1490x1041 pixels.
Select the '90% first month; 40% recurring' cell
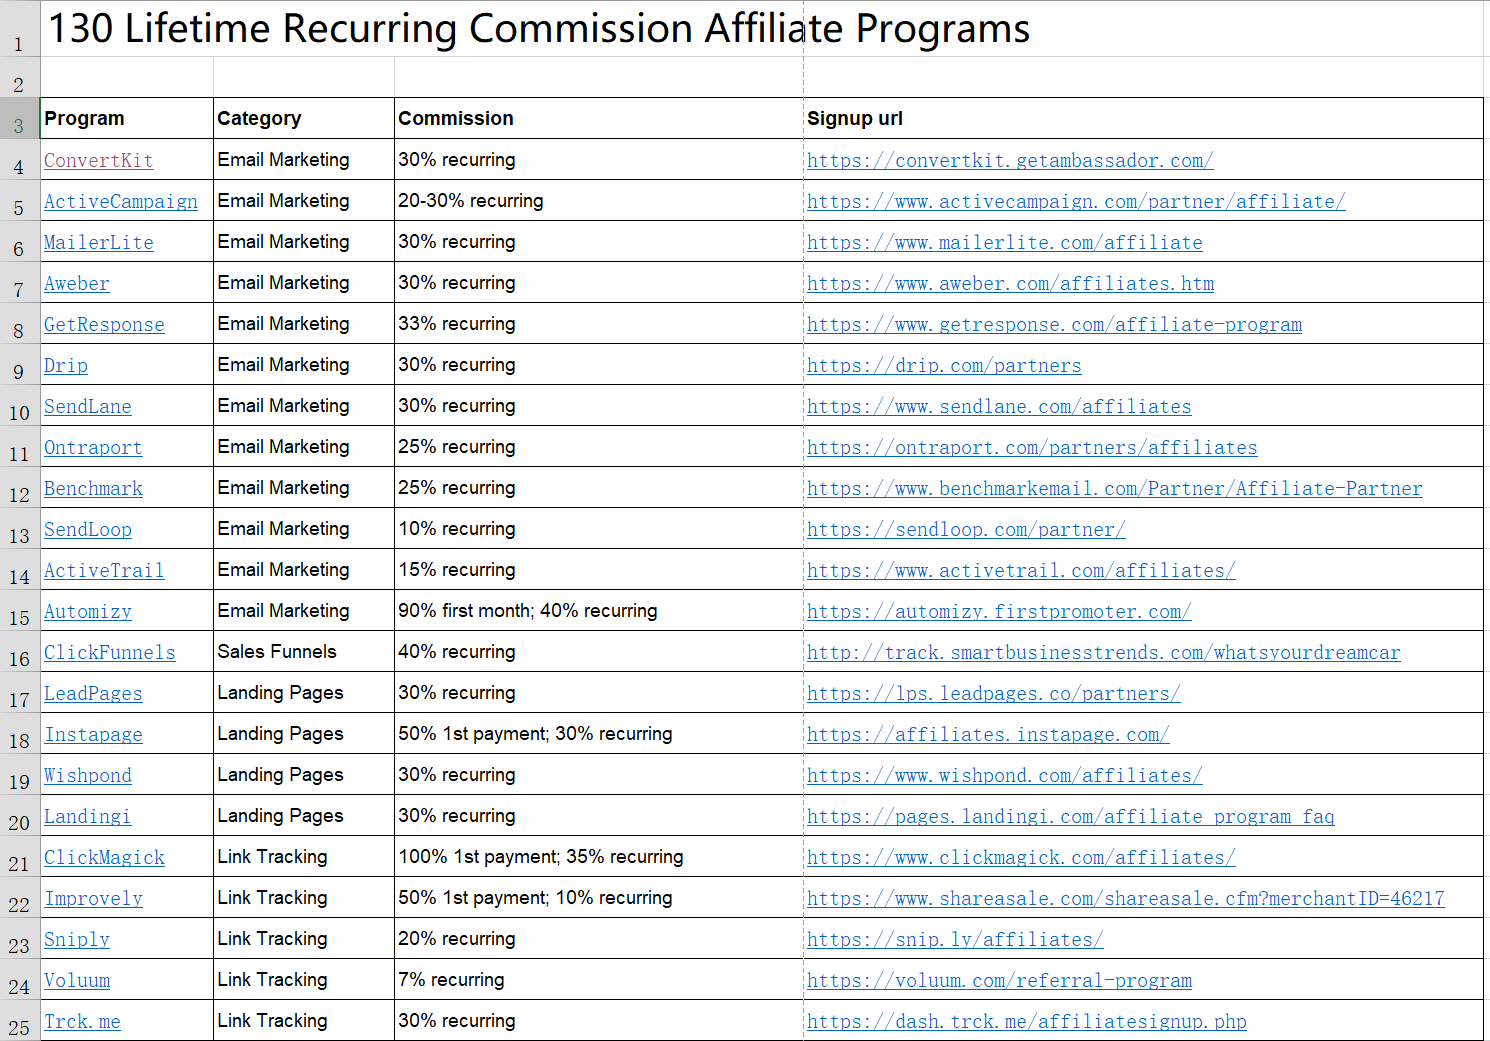(599, 610)
